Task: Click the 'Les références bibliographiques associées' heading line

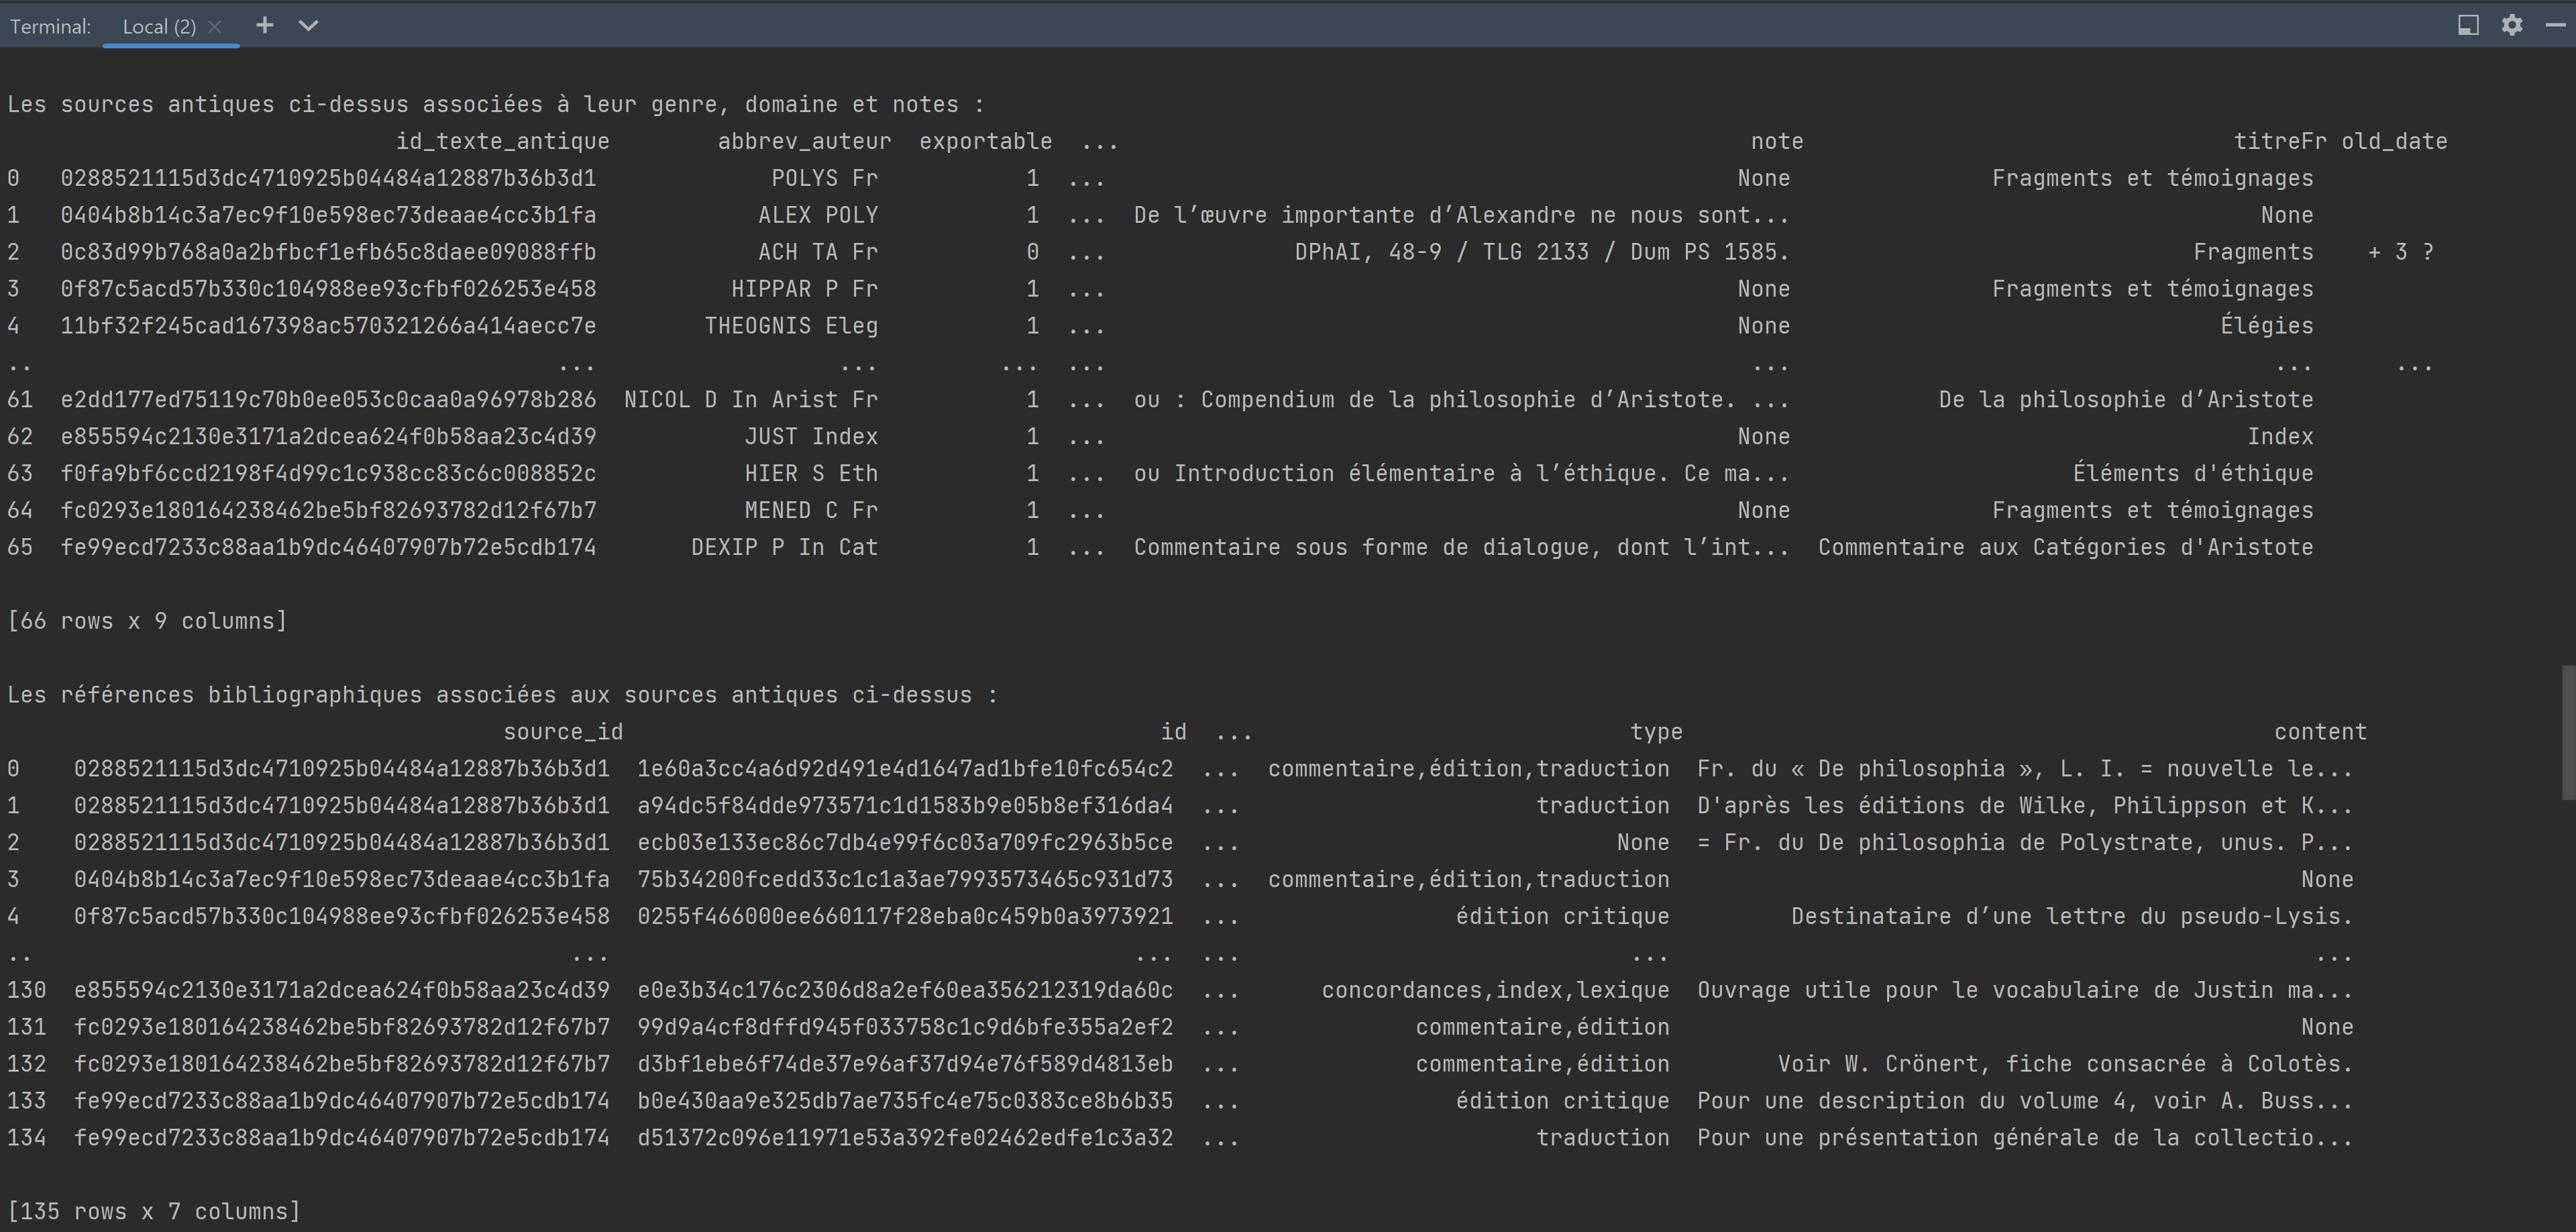Action: pyautogui.click(x=502, y=696)
